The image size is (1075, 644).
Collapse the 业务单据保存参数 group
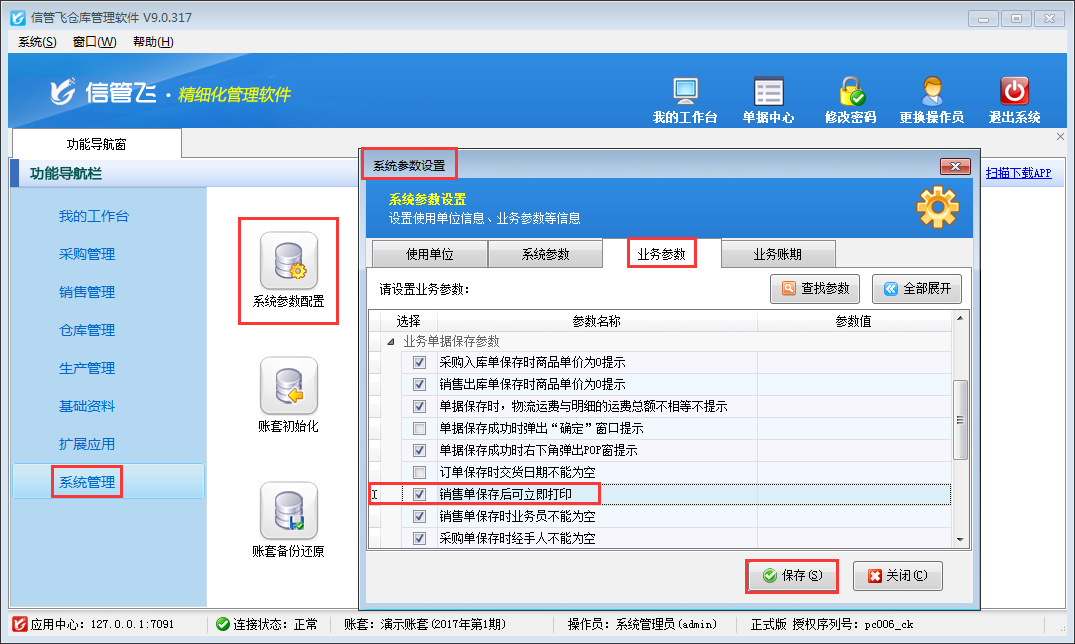click(x=391, y=341)
